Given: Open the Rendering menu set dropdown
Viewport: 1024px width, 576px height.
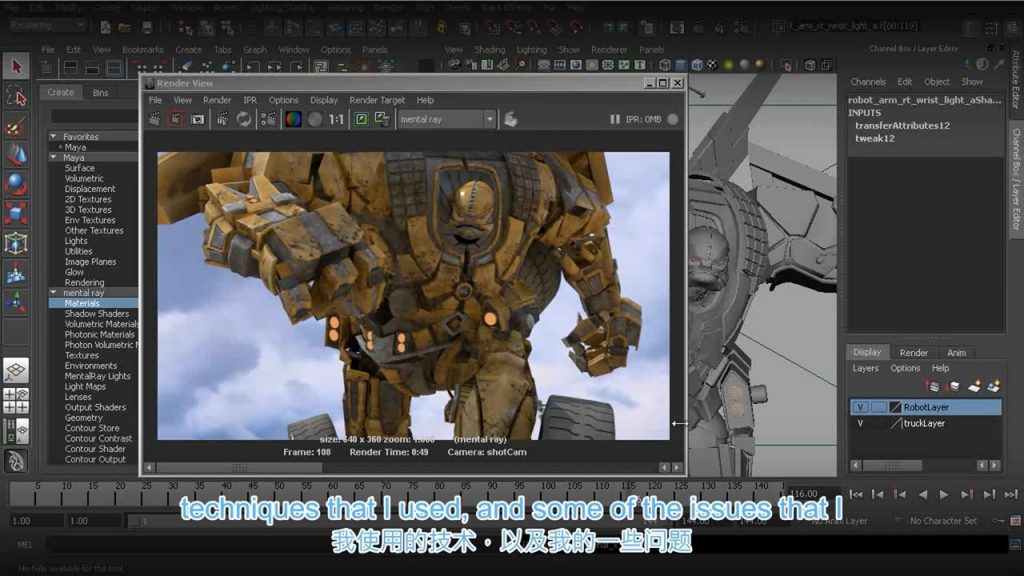Looking at the screenshot, I should (x=48, y=25).
